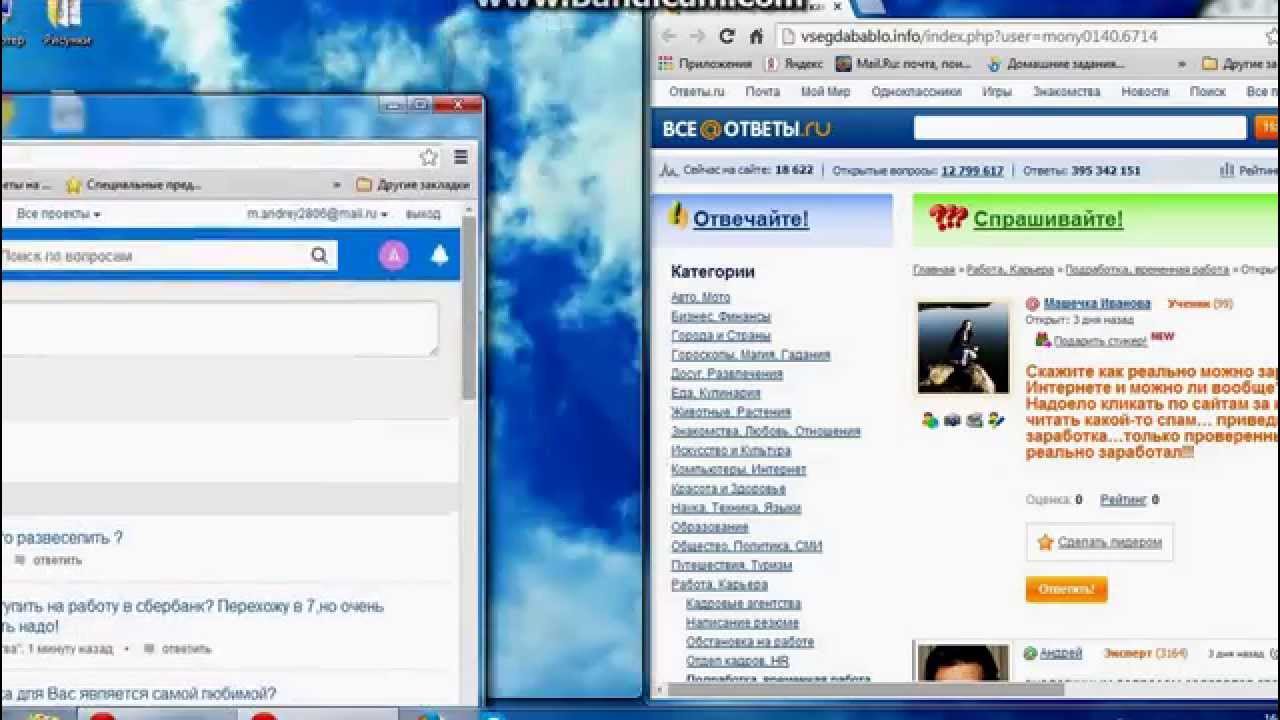Open Красота и Здоровье category
Viewport: 1280px width, 720px height.
tap(728, 488)
